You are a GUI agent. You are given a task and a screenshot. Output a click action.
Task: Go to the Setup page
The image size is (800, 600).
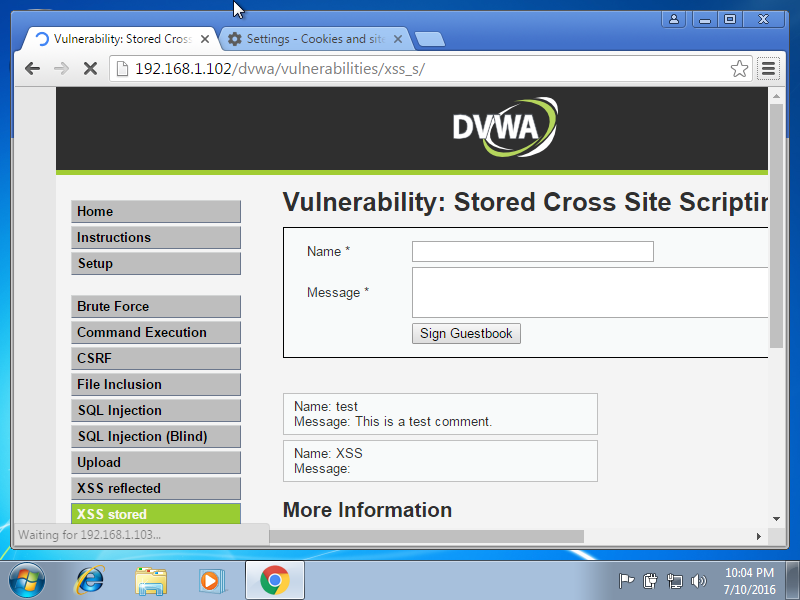(156, 263)
